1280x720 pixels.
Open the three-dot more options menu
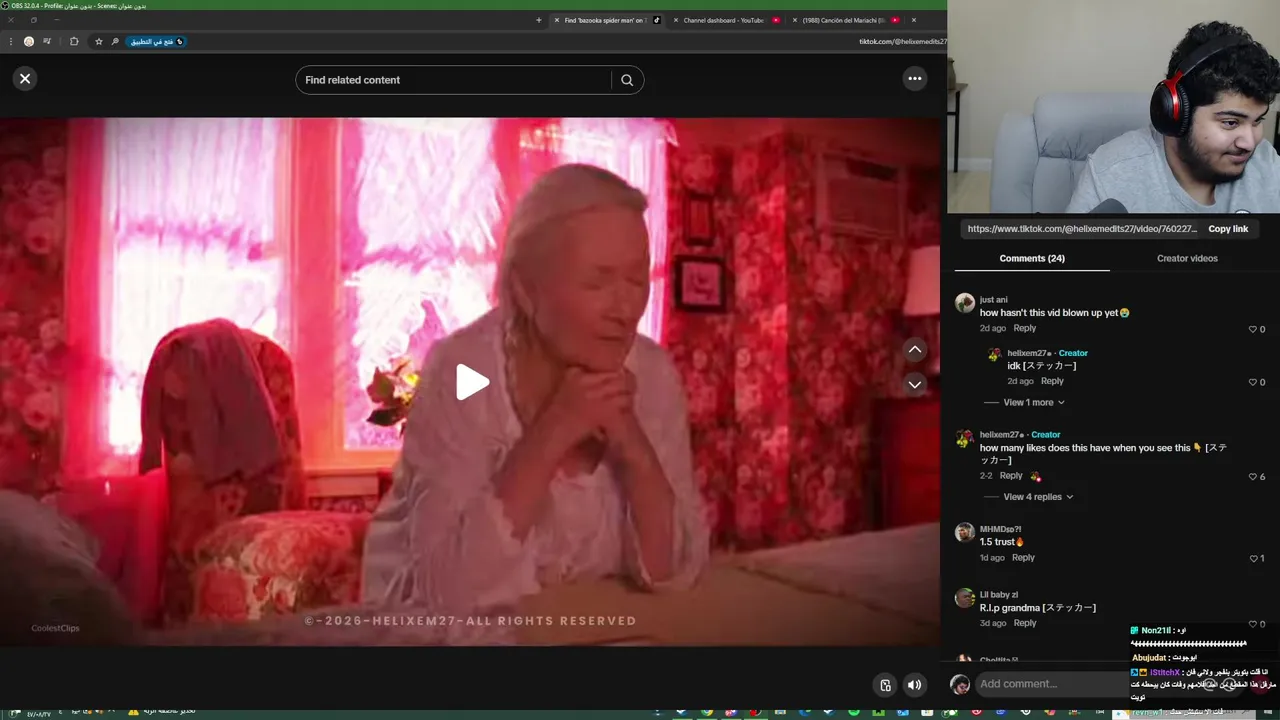point(914,79)
